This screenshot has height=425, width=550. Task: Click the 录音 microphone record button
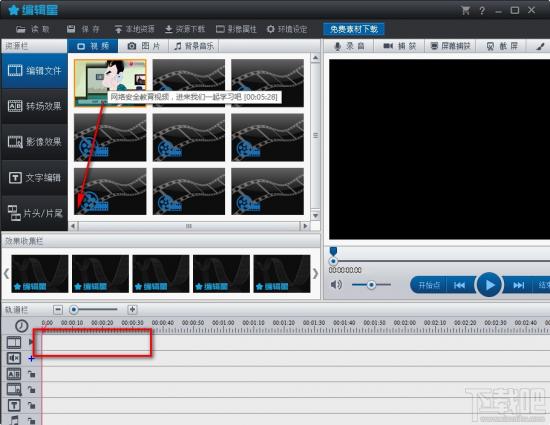coord(349,46)
